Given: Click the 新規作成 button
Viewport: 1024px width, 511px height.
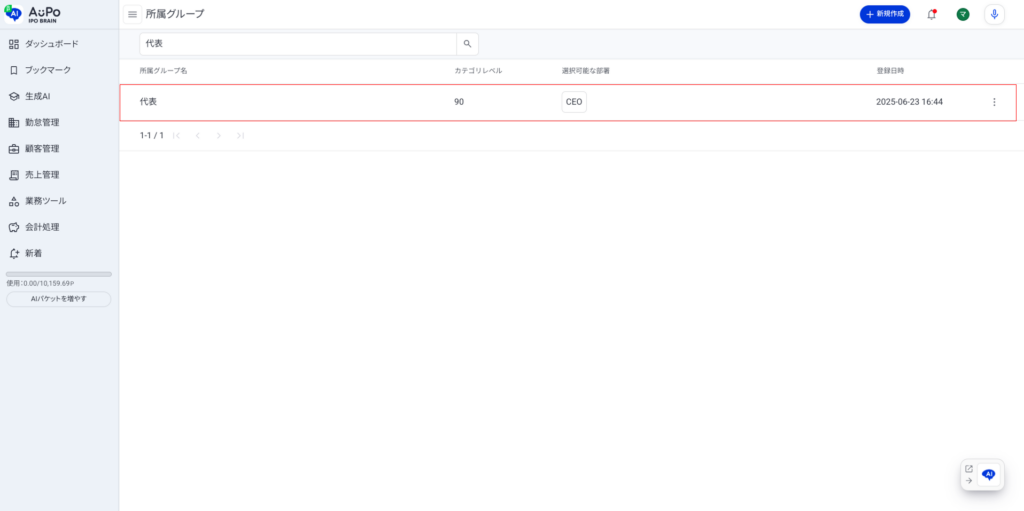Looking at the screenshot, I should click(x=884, y=14).
